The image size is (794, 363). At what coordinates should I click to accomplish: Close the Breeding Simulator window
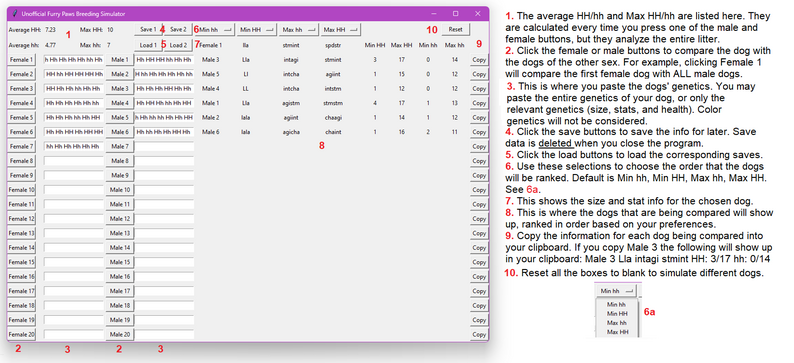click(477, 14)
